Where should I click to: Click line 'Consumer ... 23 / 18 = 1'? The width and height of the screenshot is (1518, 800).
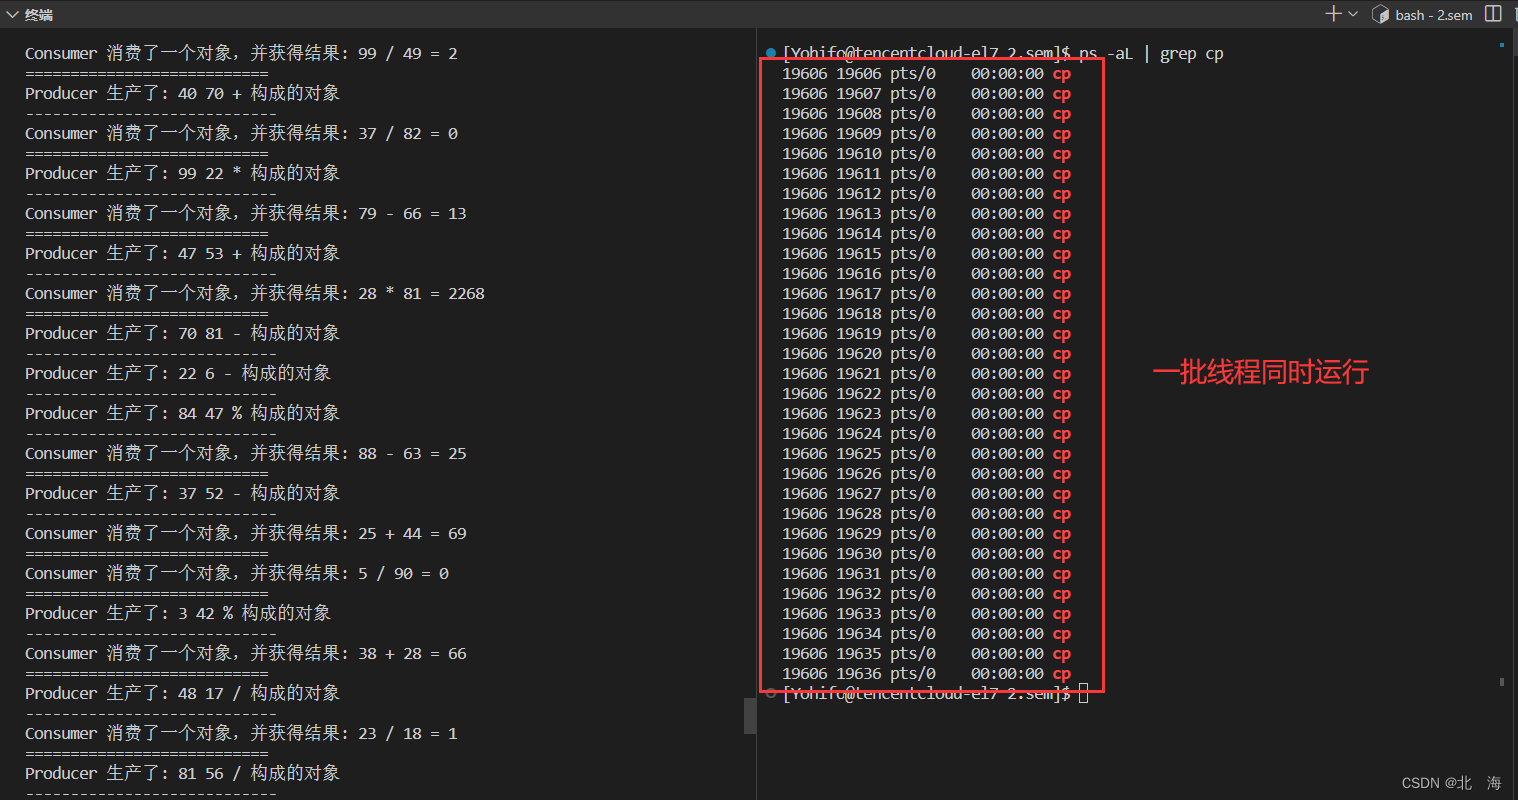241,733
